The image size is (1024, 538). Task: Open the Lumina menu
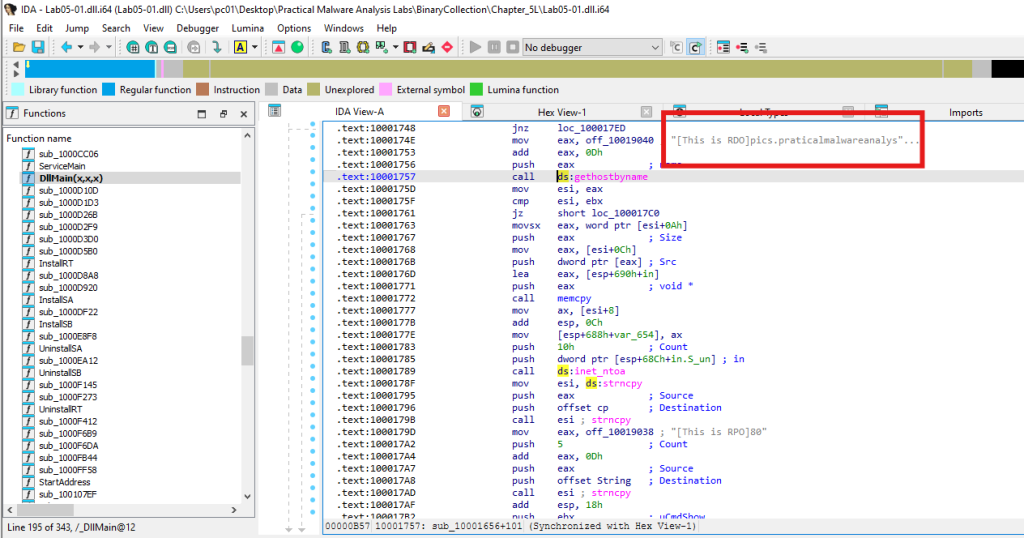[x=248, y=29]
